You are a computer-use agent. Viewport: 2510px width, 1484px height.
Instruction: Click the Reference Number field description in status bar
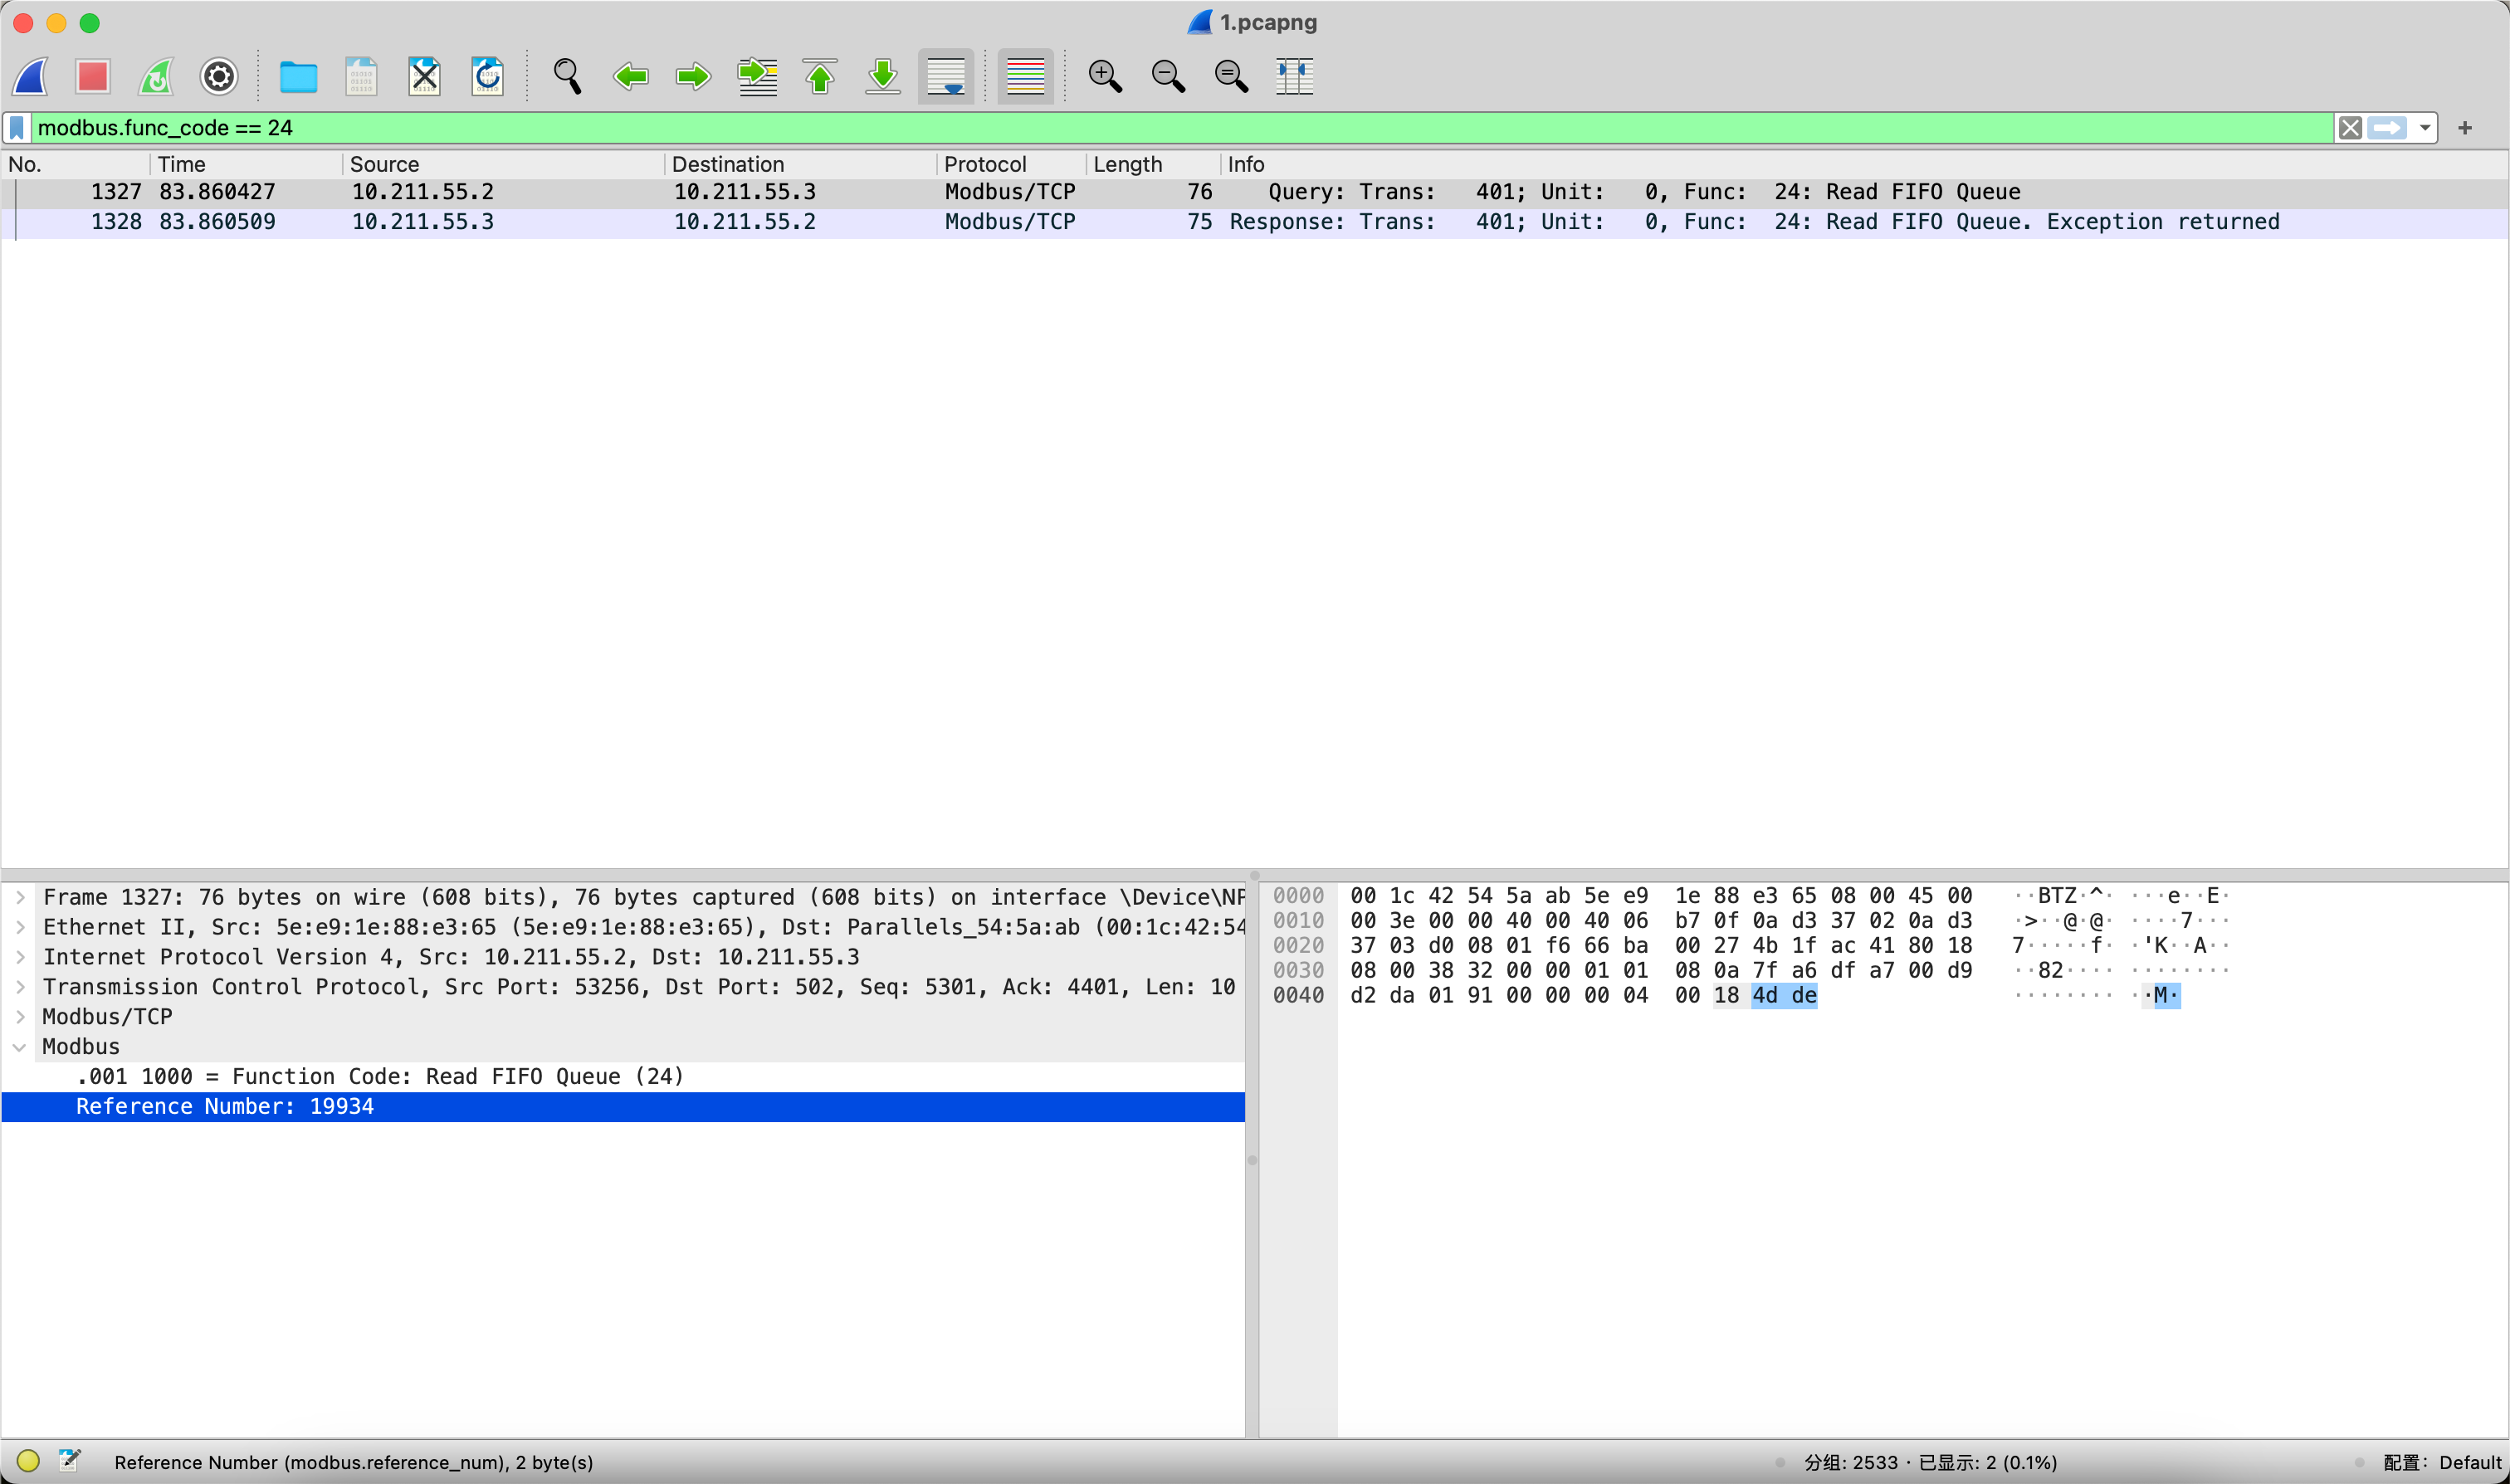click(x=354, y=1462)
